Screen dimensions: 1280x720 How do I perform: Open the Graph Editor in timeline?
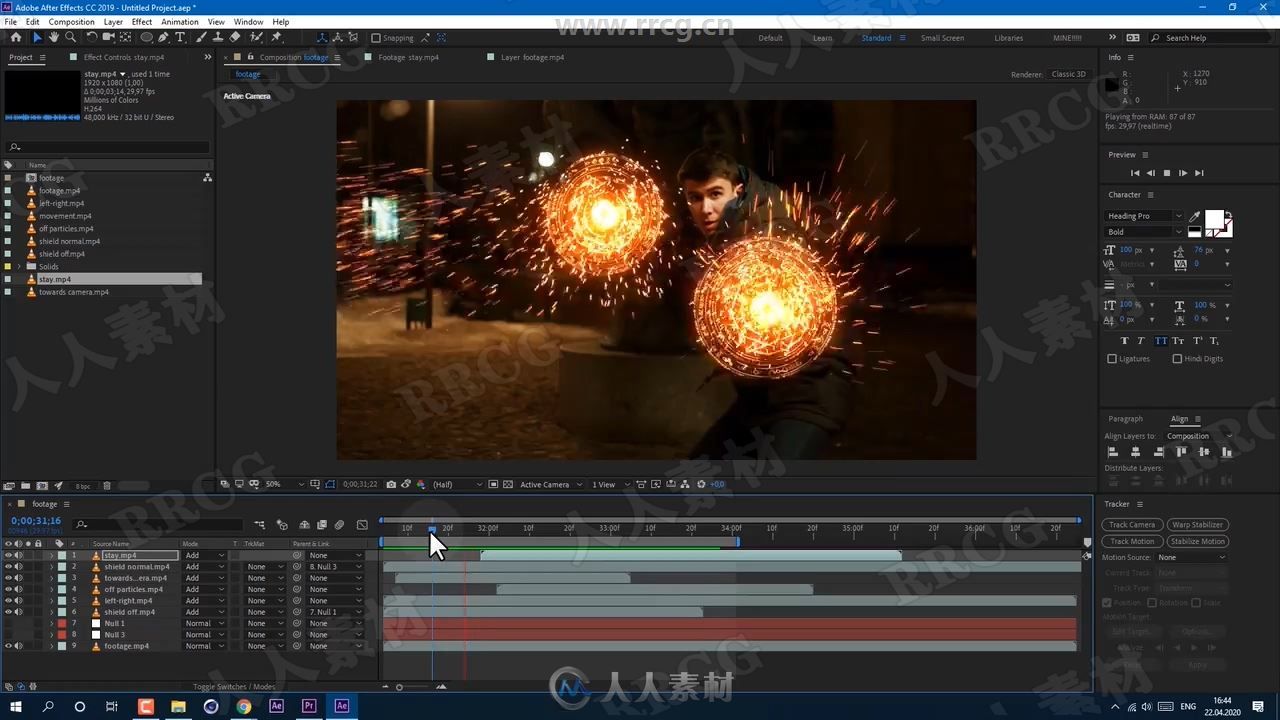362,524
